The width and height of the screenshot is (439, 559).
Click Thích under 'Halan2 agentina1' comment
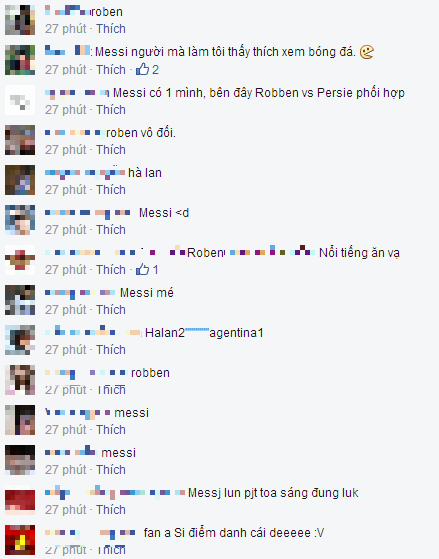pos(111,349)
